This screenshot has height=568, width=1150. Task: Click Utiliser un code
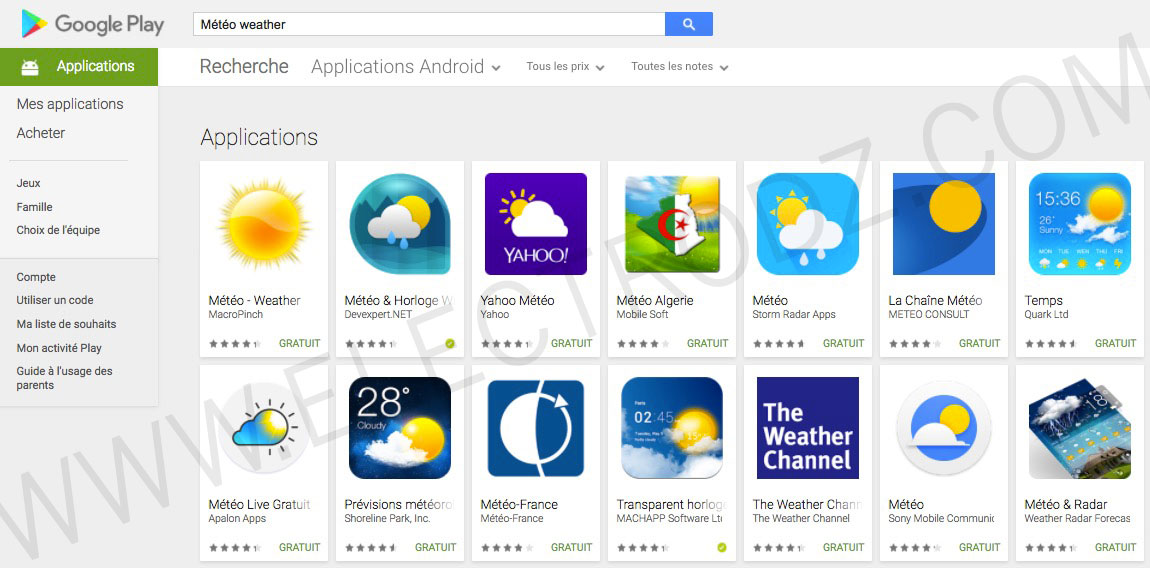coord(55,300)
